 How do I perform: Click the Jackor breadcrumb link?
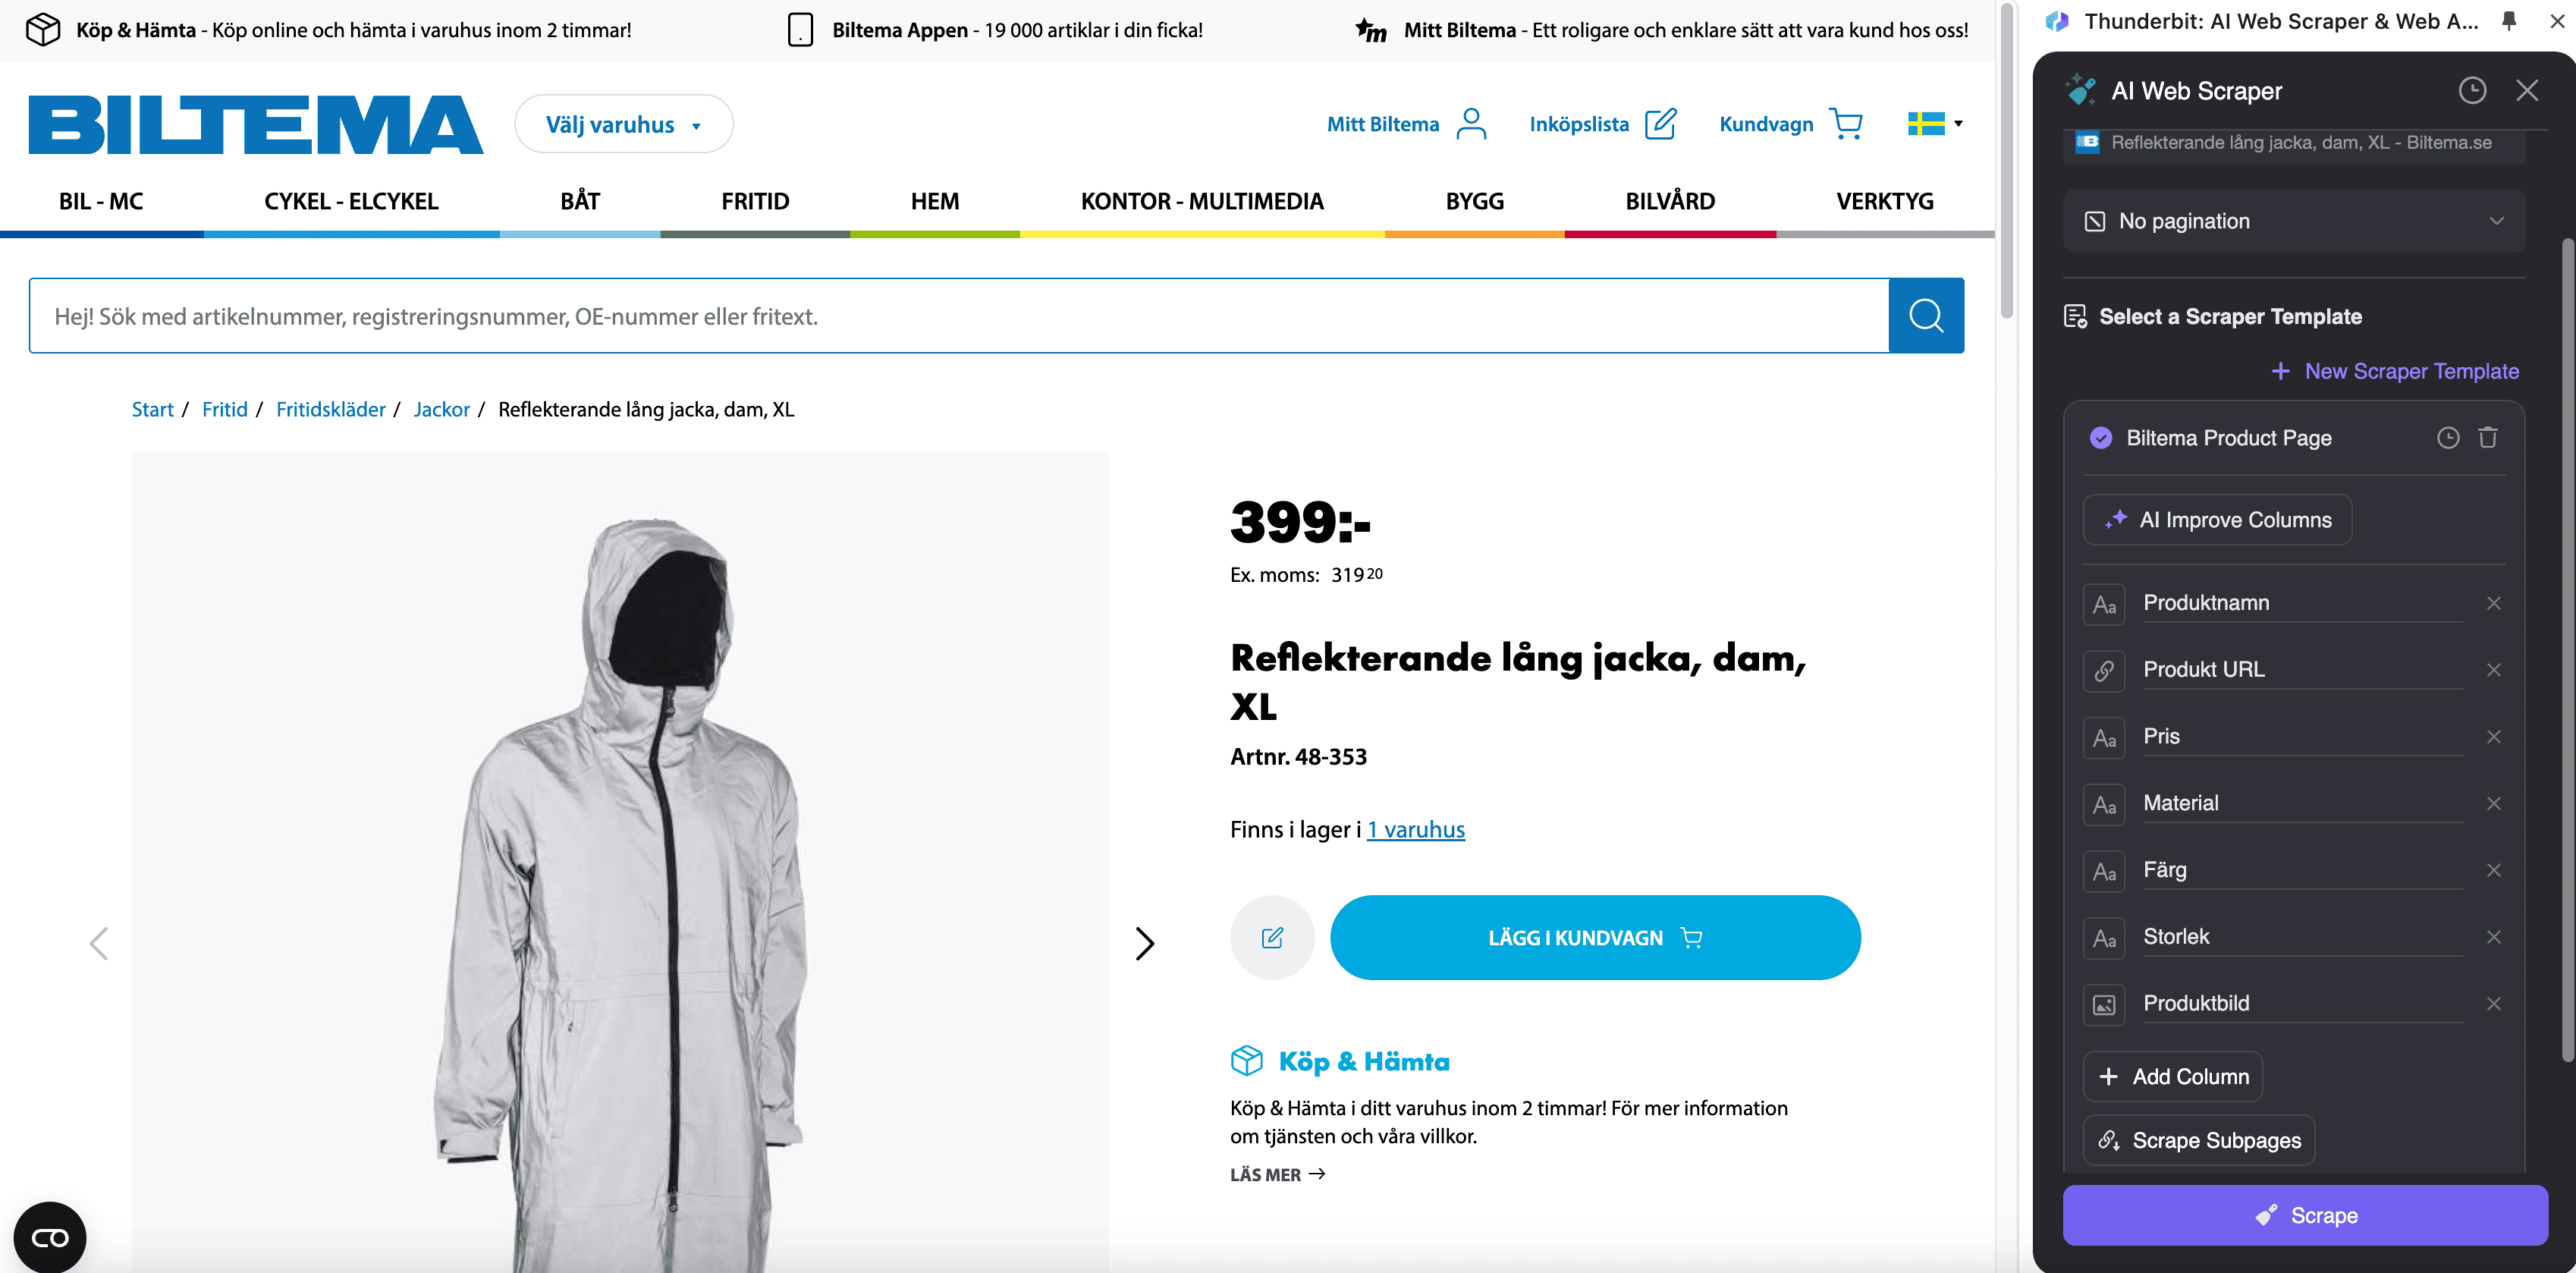point(441,410)
